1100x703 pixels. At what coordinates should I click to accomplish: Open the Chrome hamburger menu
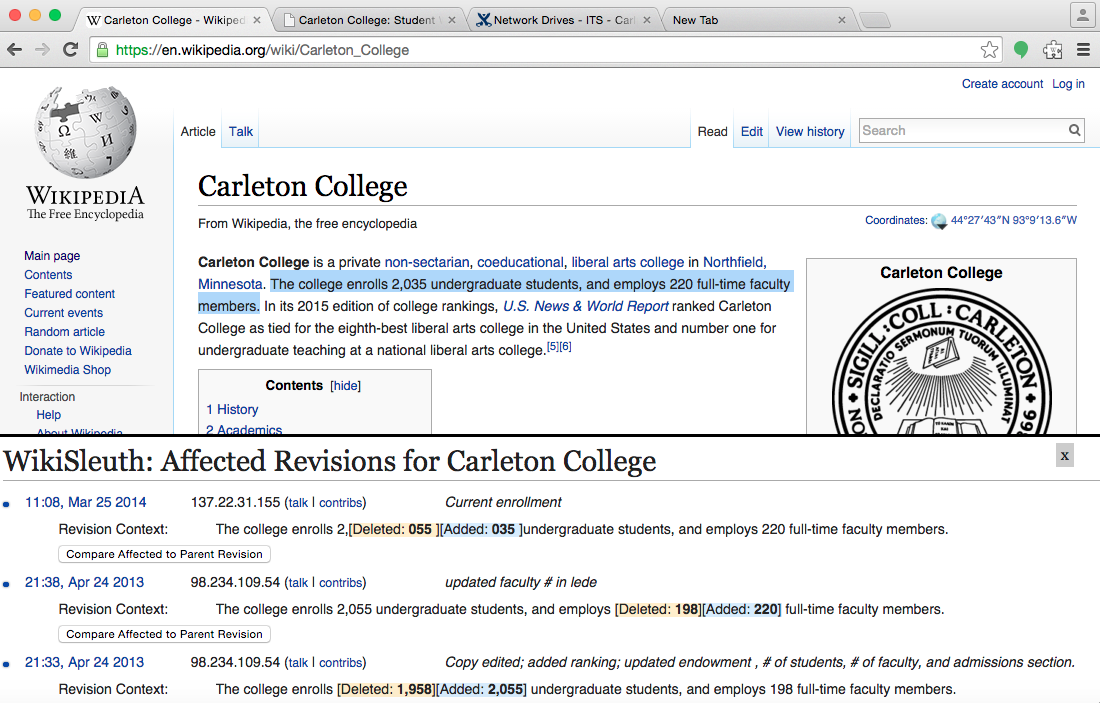pyautogui.click(x=1083, y=48)
